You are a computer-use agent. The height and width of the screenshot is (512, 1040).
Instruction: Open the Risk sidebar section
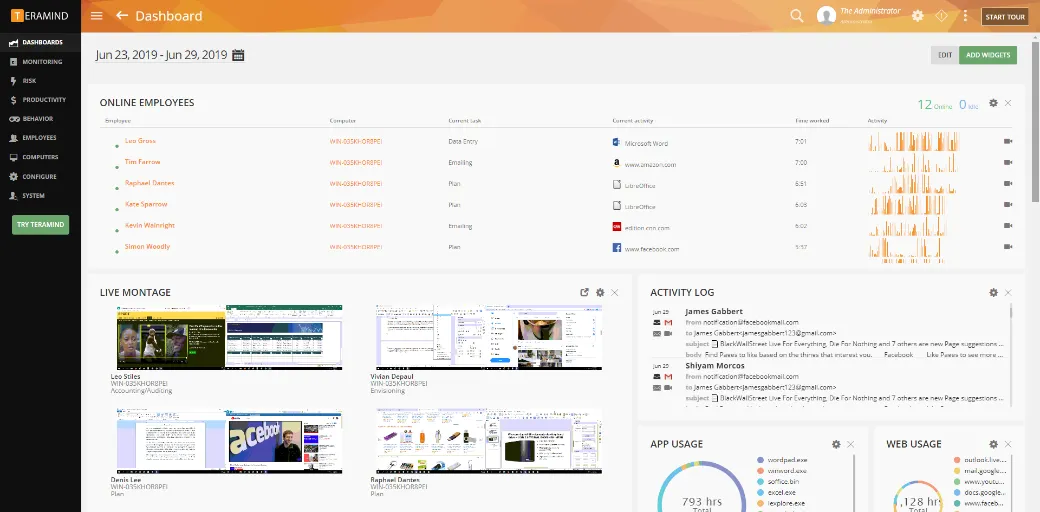click(40, 81)
